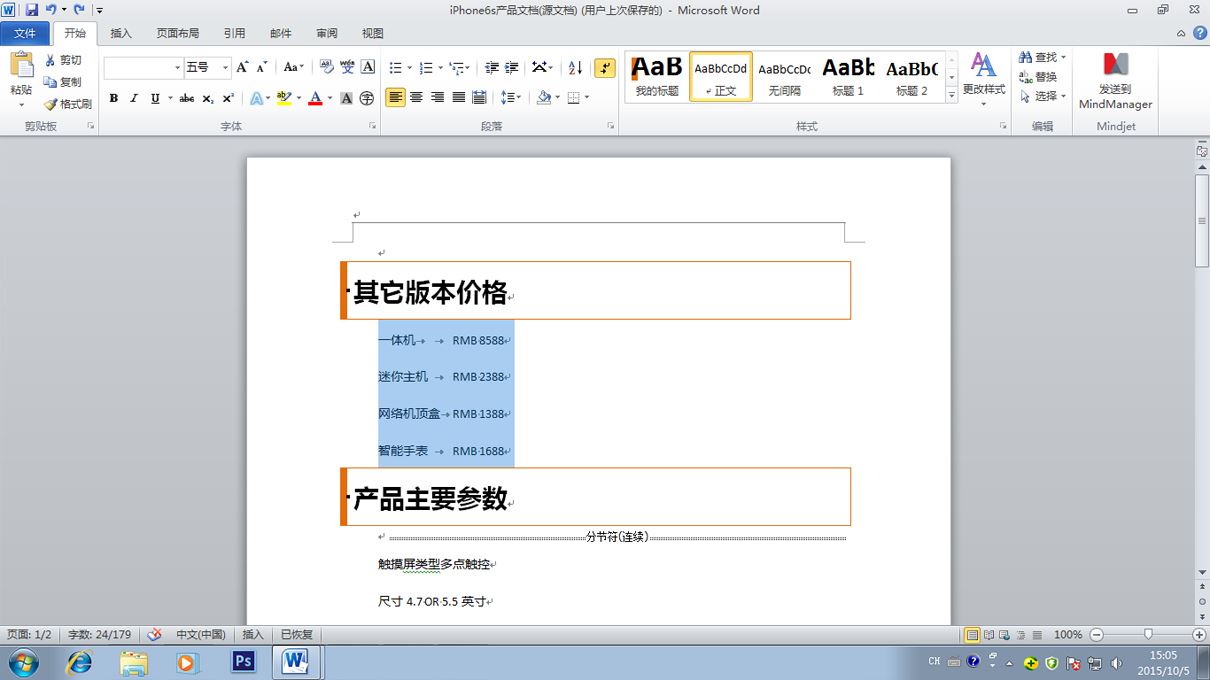
Task: Apply the 我的标题 style
Action: point(657,76)
